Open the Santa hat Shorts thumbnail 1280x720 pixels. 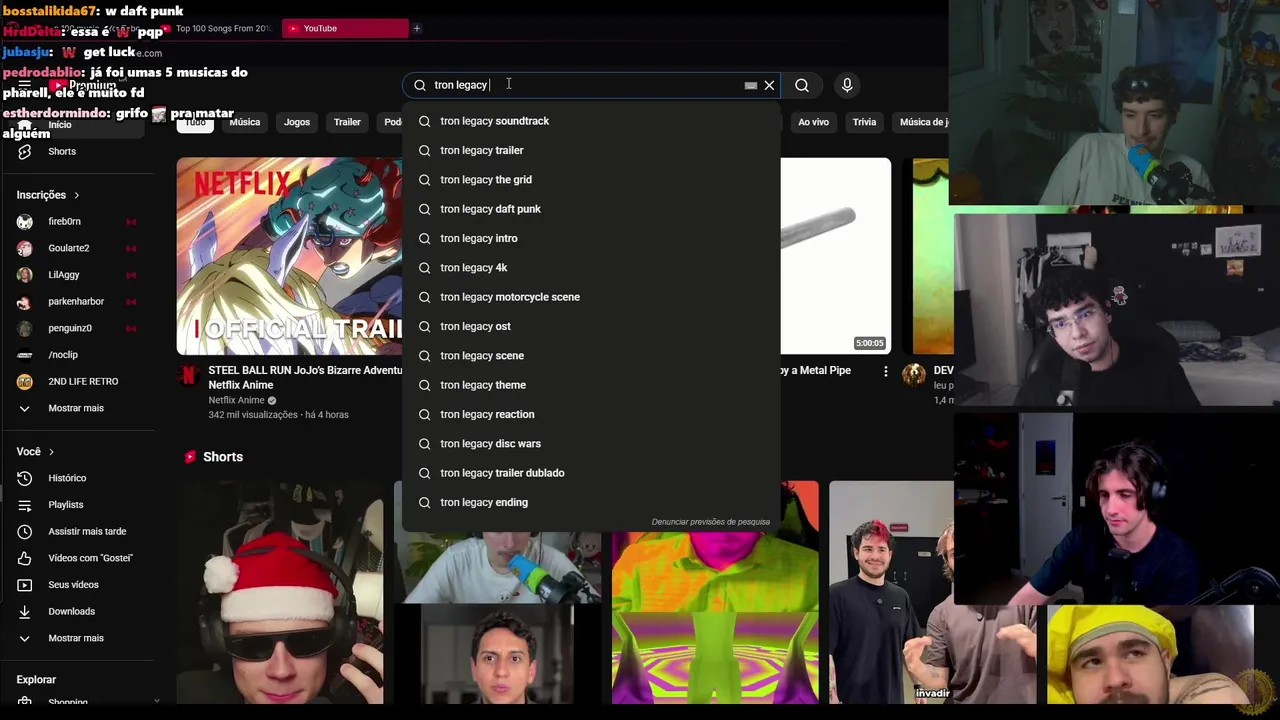pyautogui.click(x=281, y=592)
